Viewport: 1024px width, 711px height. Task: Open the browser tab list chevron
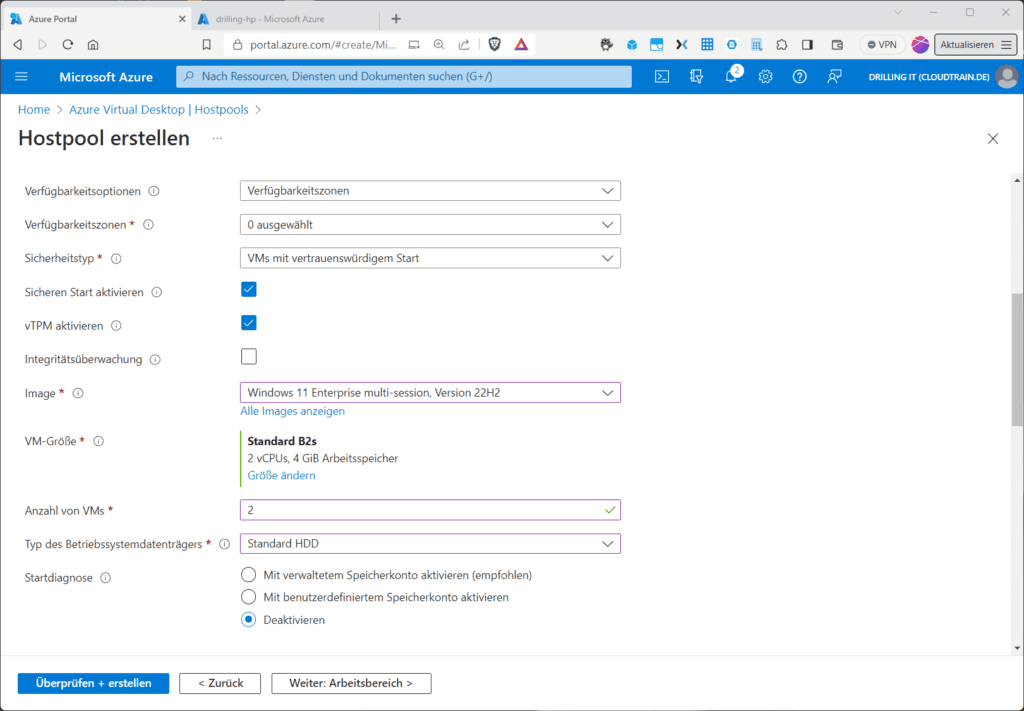[x=898, y=12]
